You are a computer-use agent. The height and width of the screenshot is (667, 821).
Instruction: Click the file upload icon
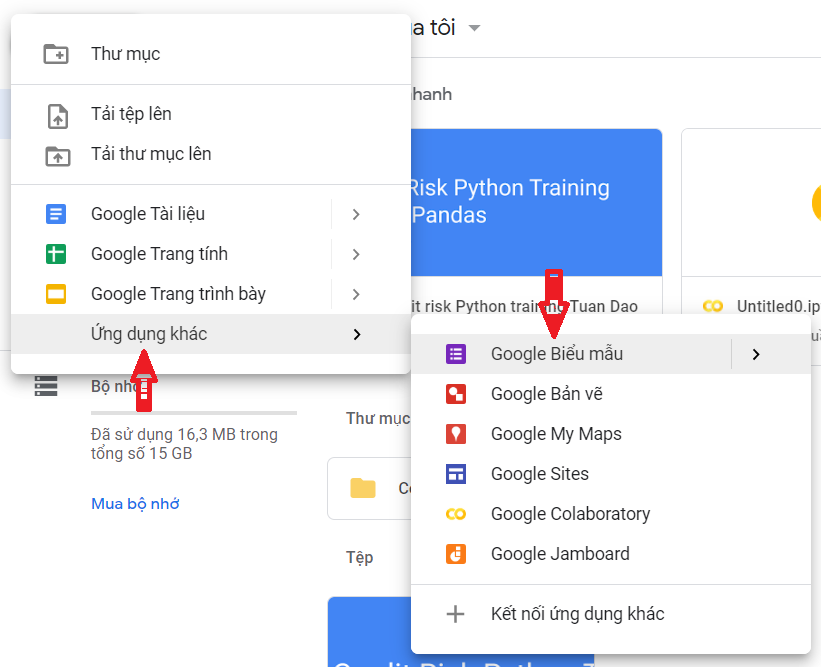pyautogui.click(x=58, y=116)
